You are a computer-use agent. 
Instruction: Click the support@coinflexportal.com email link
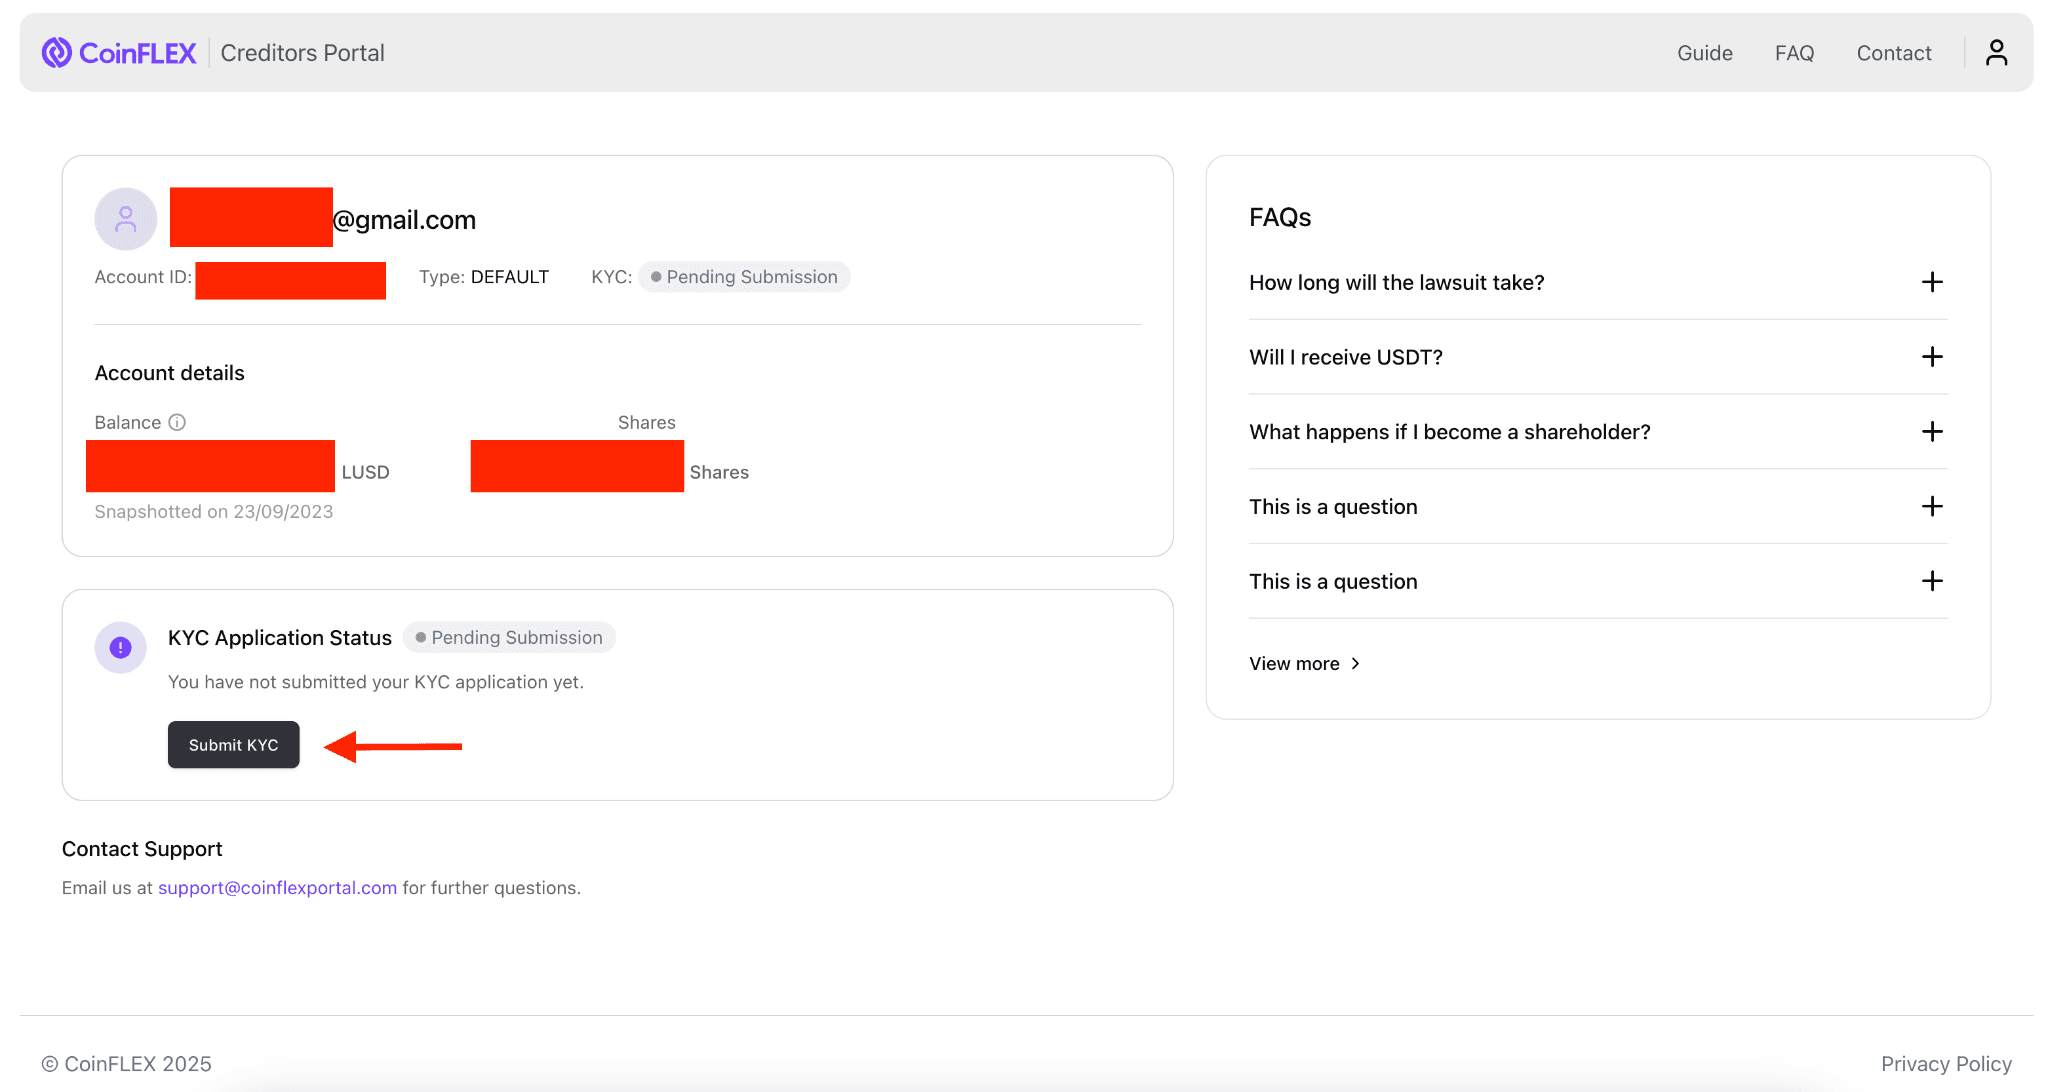277,888
